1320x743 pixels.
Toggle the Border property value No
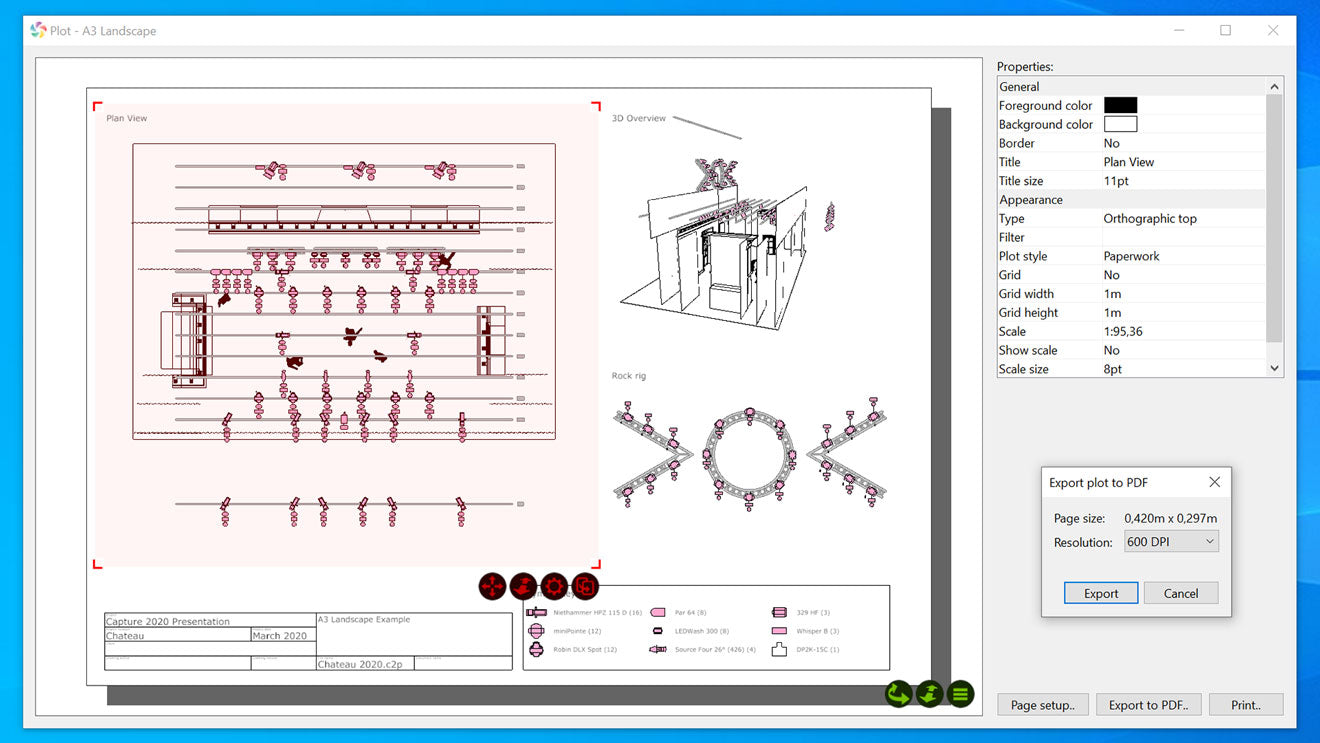[1112, 143]
